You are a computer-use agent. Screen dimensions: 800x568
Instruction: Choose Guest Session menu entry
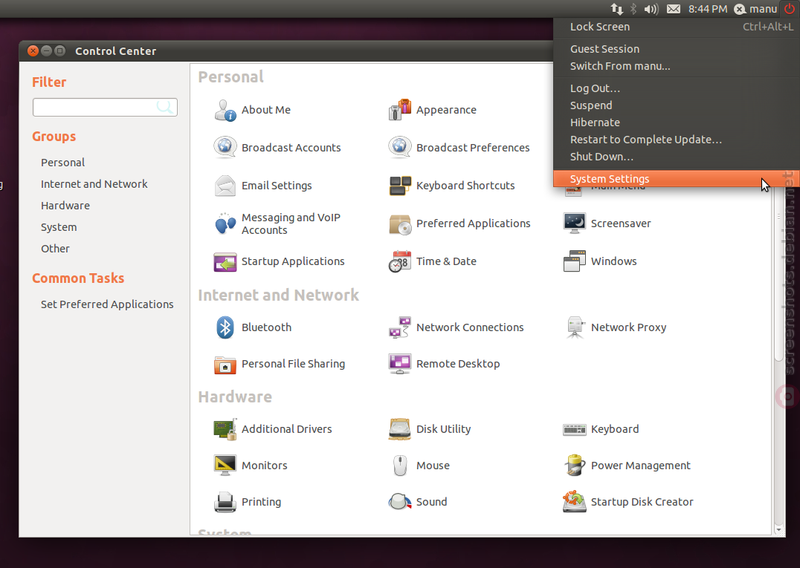click(x=676, y=49)
